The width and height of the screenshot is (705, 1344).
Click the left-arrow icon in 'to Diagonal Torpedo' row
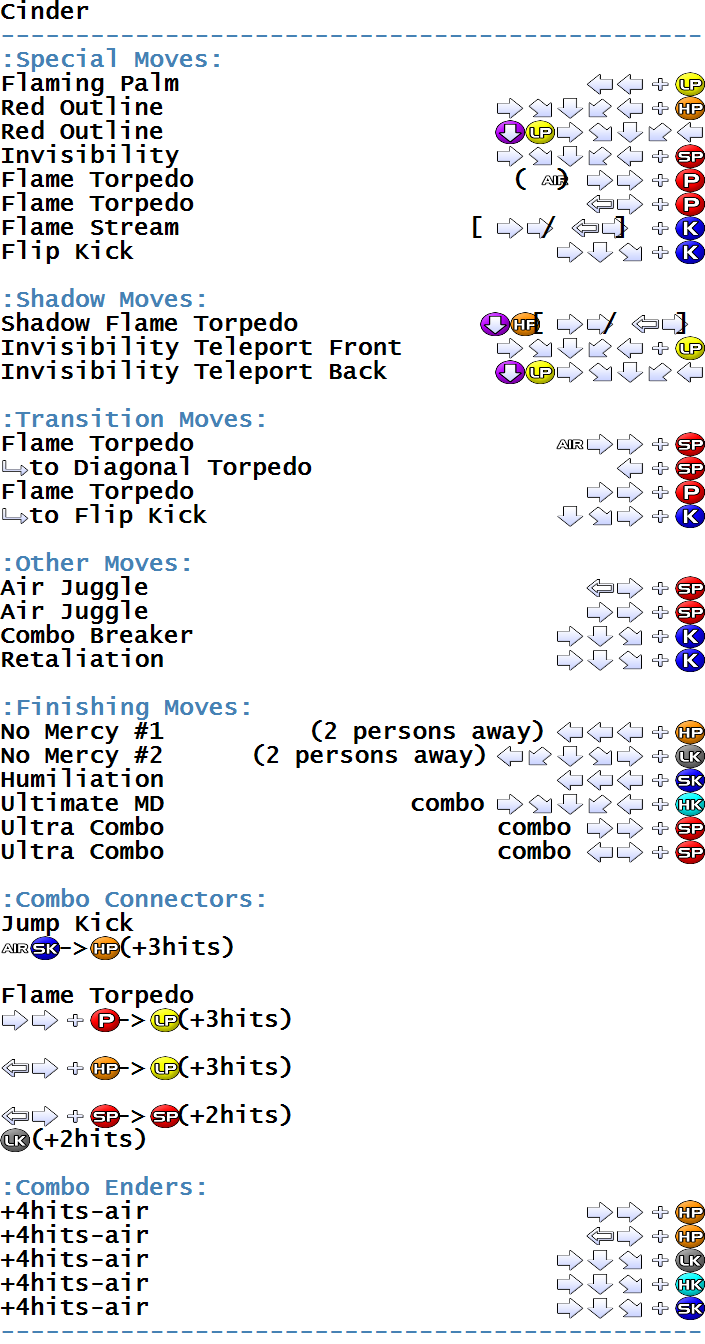point(630,468)
